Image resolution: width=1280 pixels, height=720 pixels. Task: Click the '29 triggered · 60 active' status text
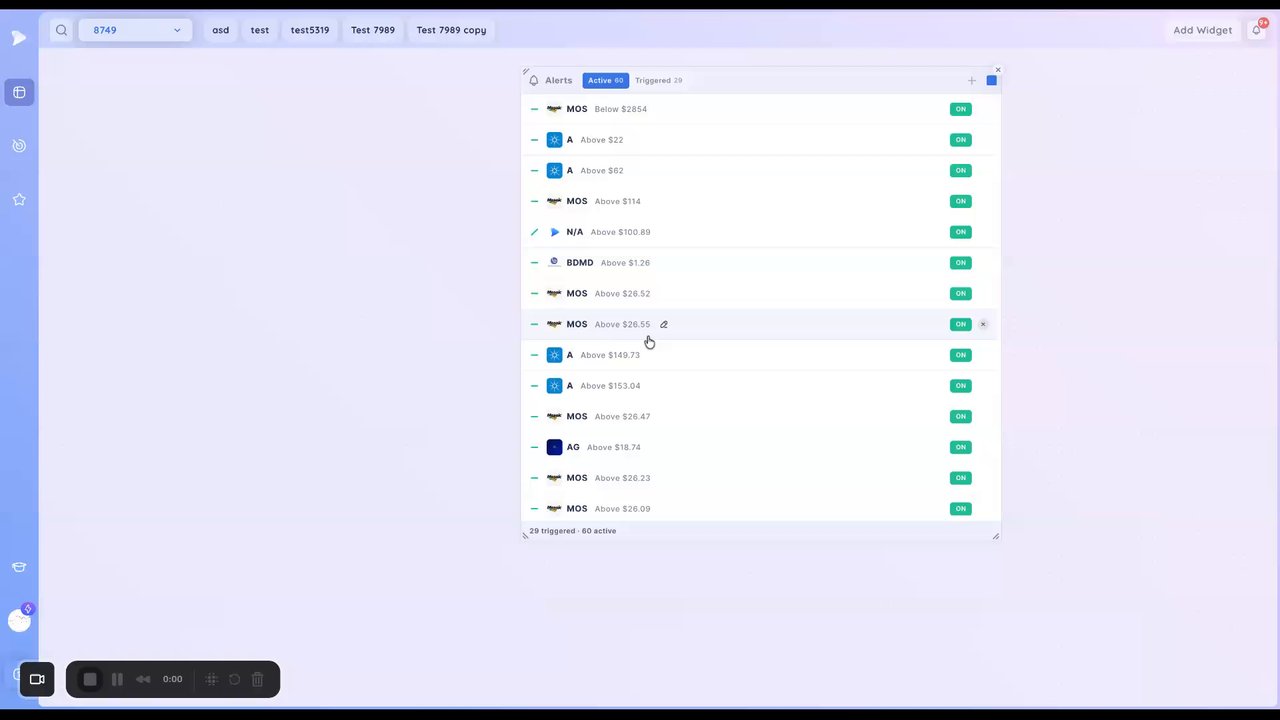[x=573, y=531]
